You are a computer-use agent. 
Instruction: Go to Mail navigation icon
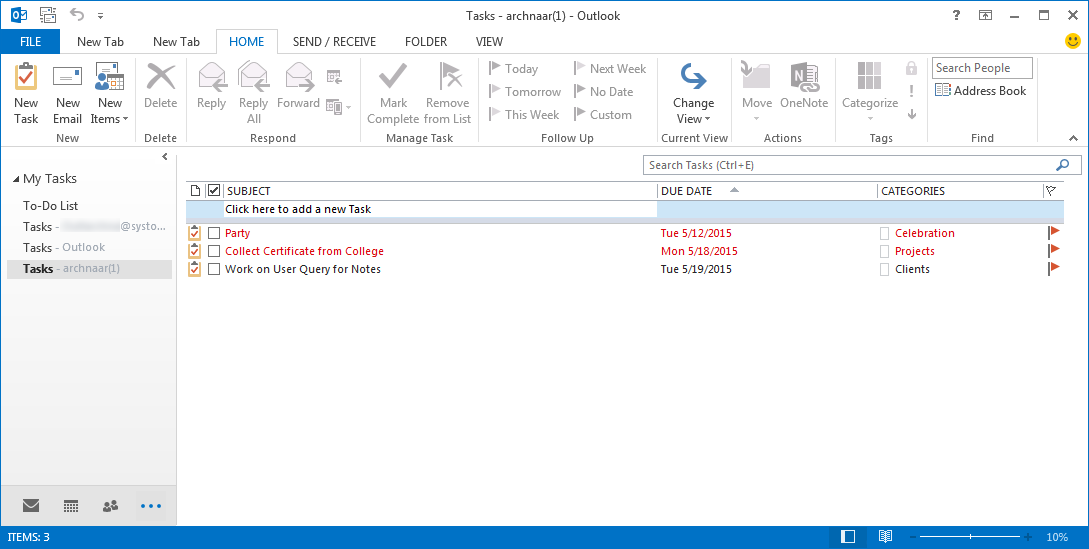pyautogui.click(x=31, y=506)
